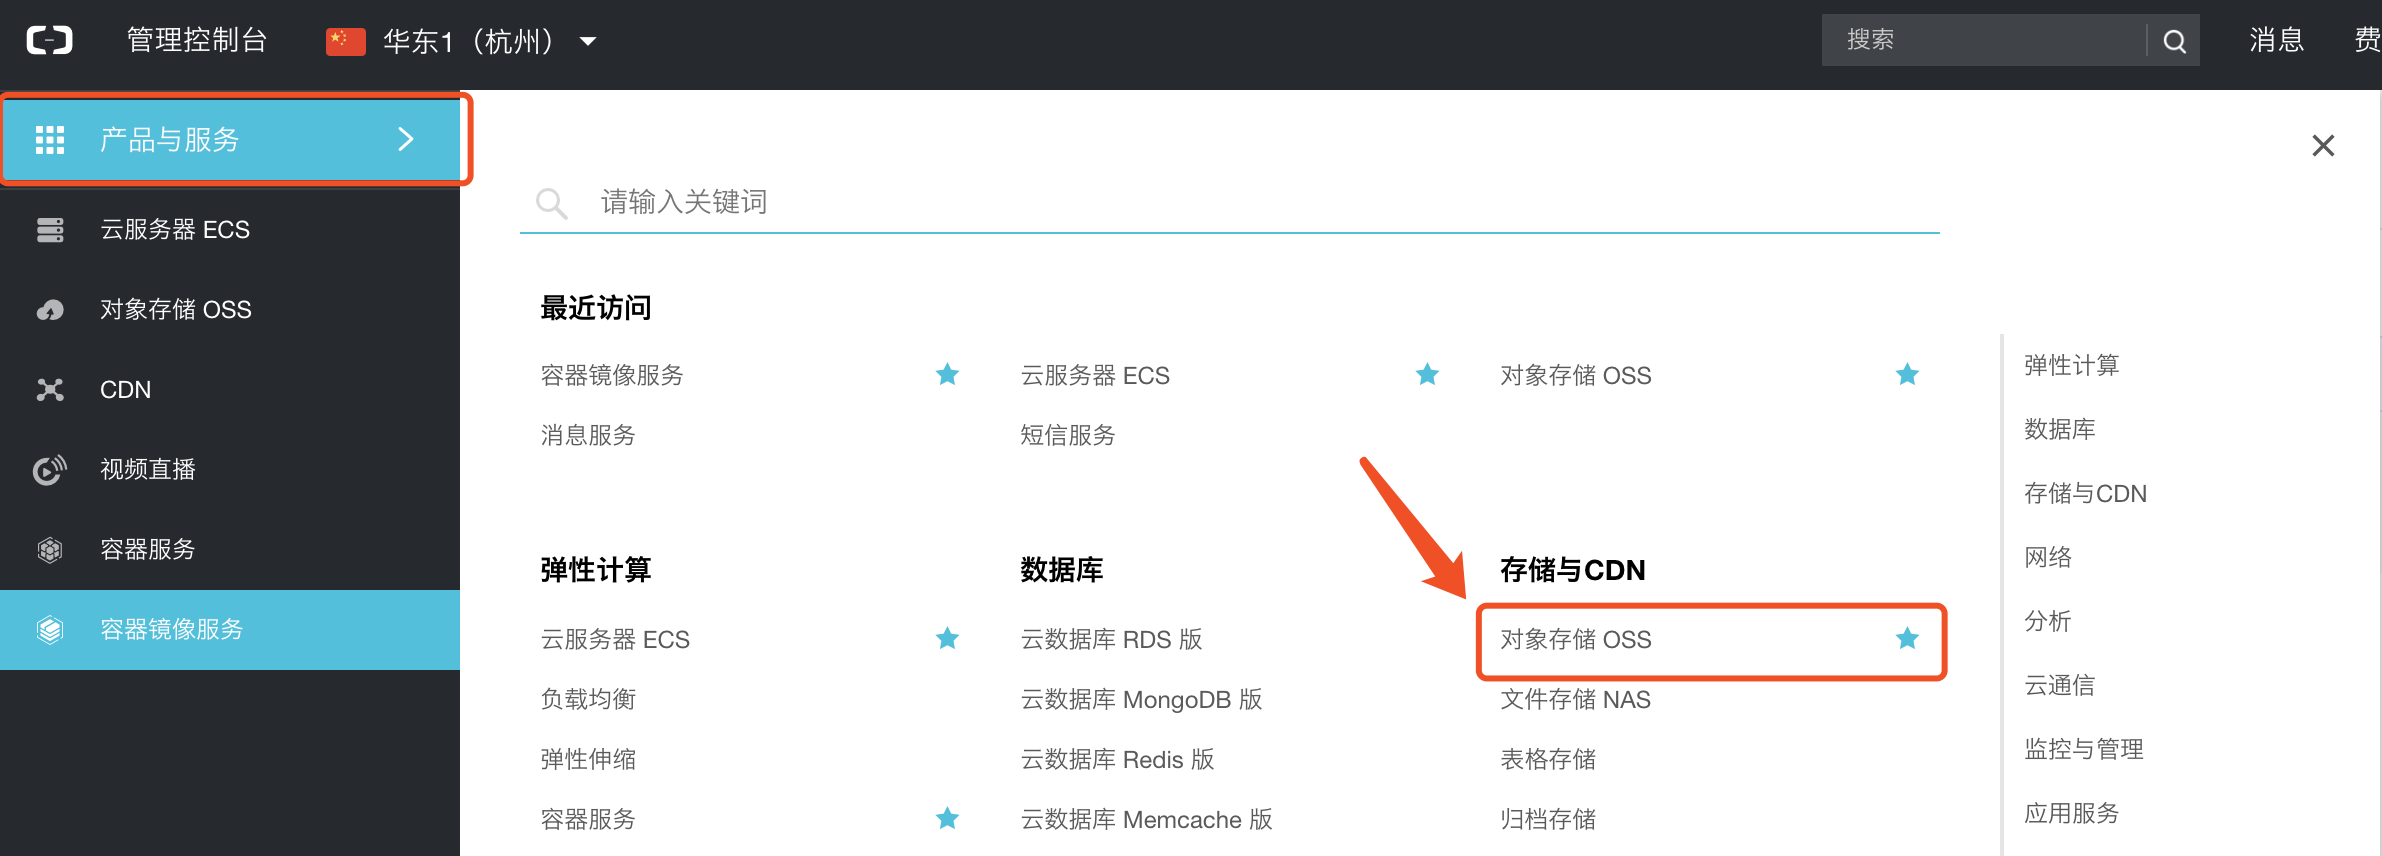This screenshot has width=2382, height=856.
Task: Click the ECS server icon in sidebar
Action: [x=50, y=230]
